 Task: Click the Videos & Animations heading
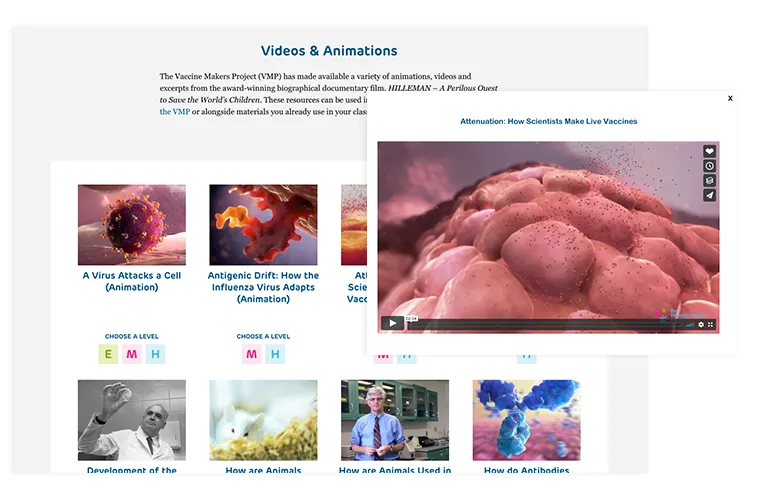(x=329, y=51)
